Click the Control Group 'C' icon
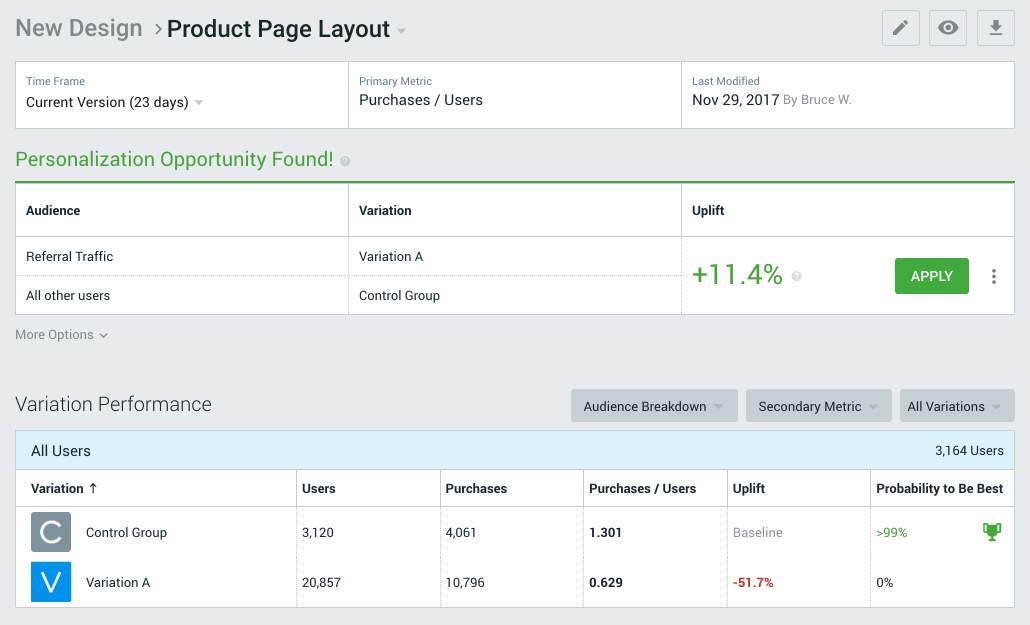Screen dimensions: 1030x625 51,532
